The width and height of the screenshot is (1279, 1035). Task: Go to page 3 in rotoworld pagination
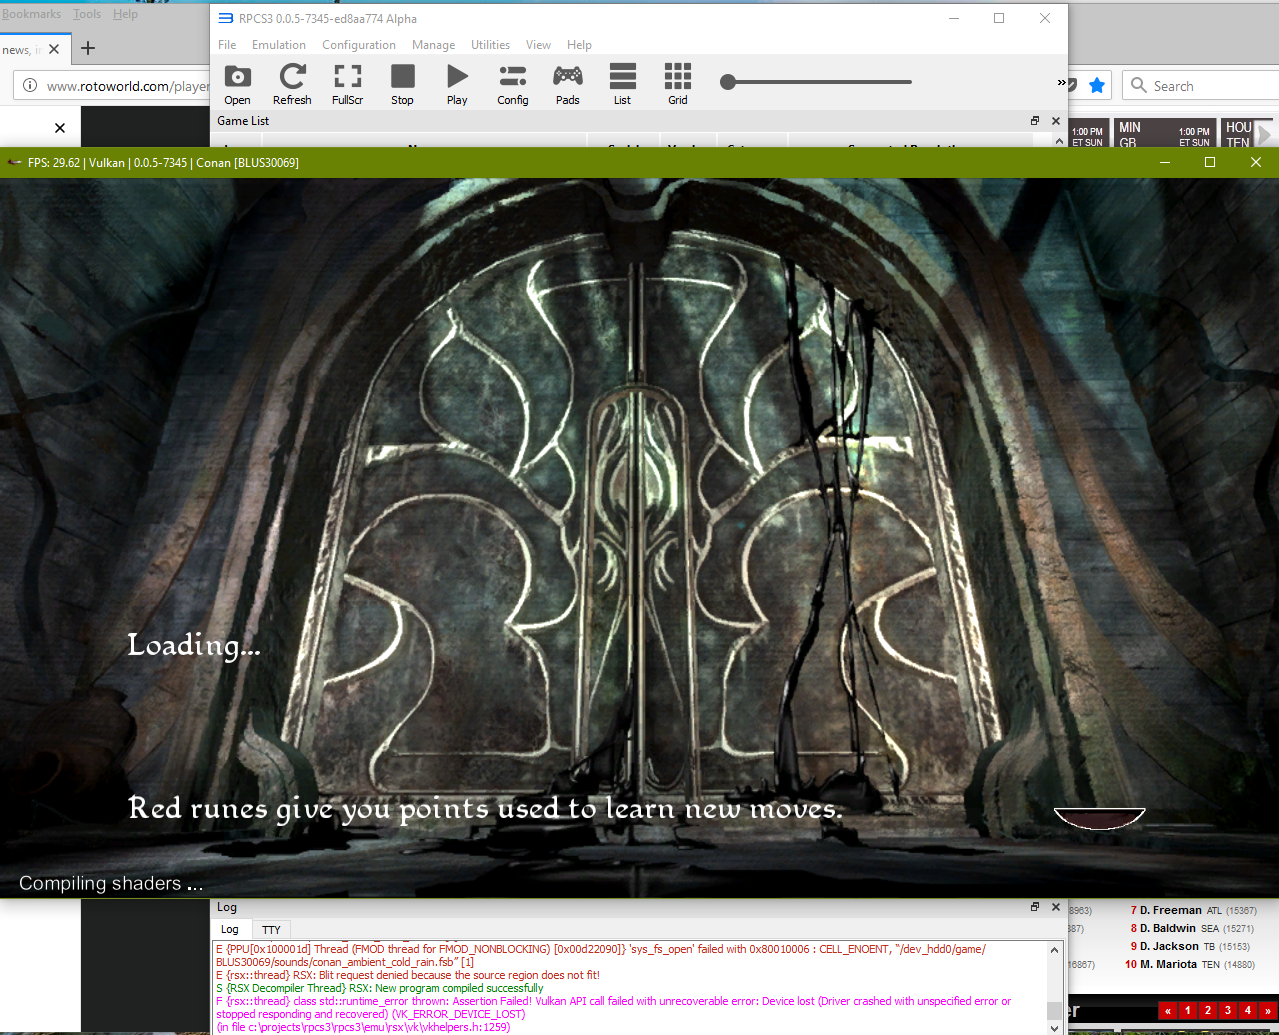(1227, 1011)
